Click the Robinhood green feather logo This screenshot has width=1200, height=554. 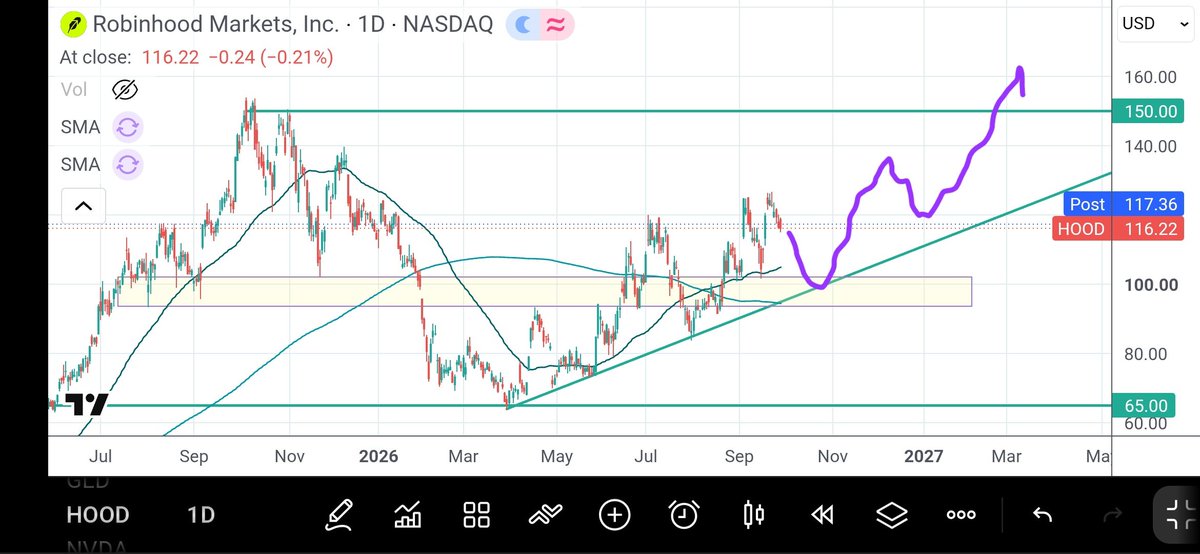[x=72, y=24]
